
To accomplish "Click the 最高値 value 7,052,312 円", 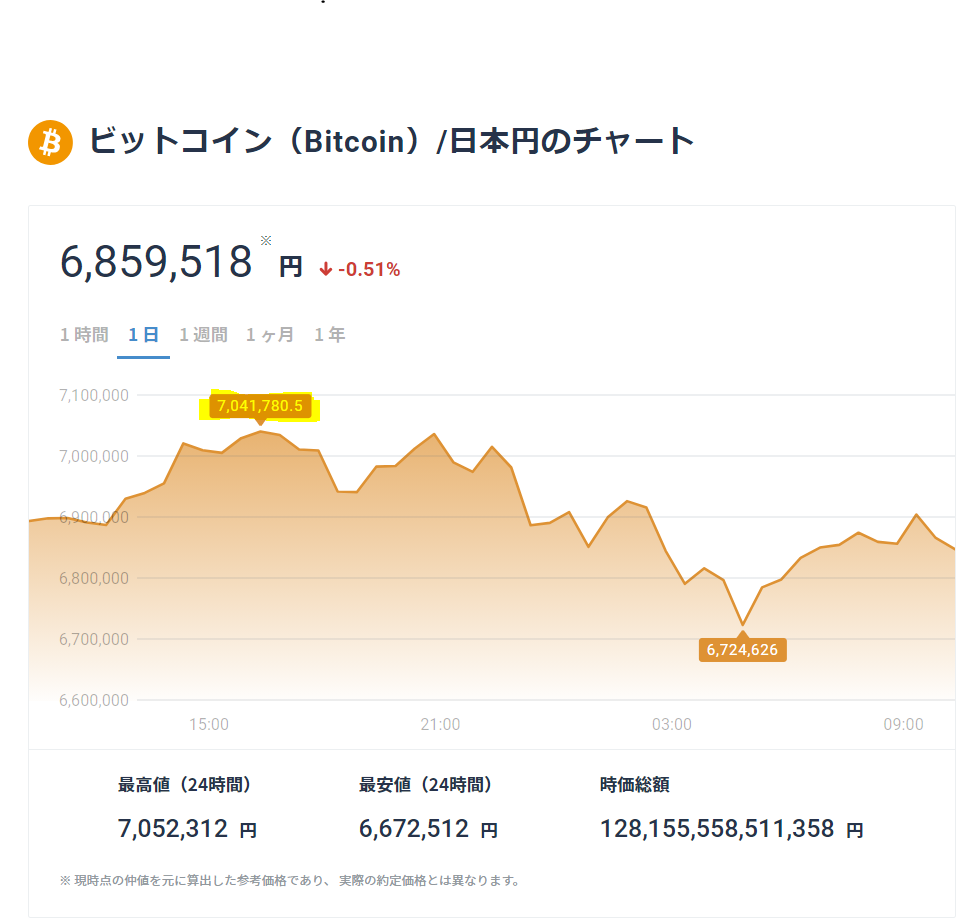I will [x=187, y=829].
